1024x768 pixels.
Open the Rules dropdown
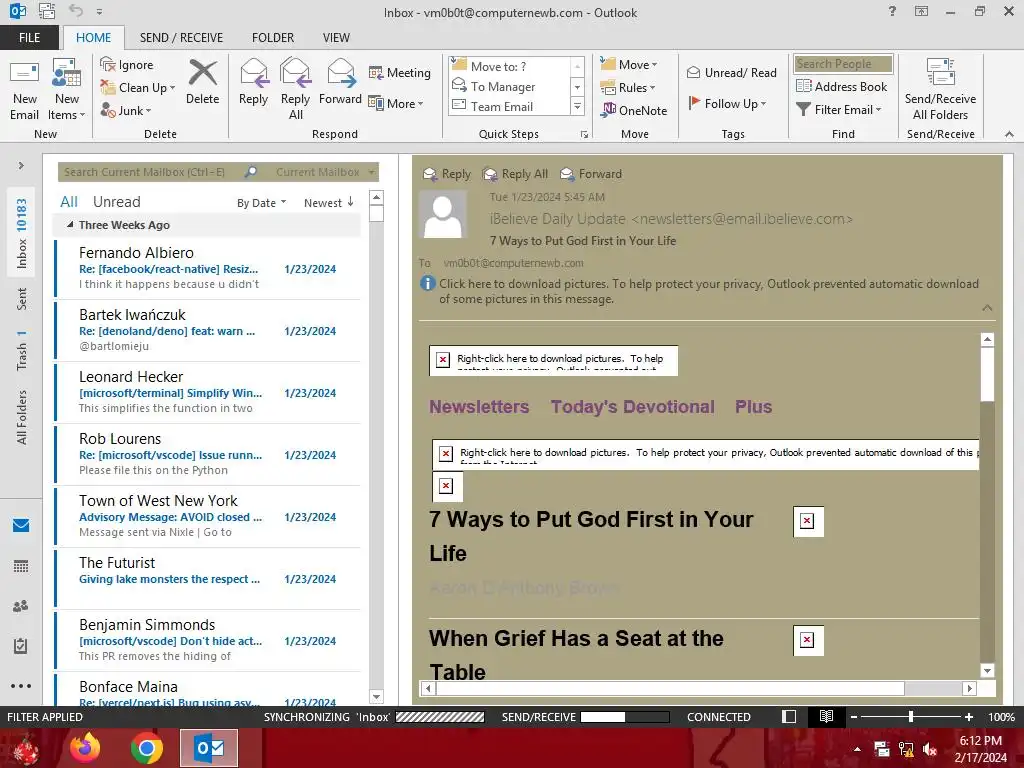coord(628,88)
